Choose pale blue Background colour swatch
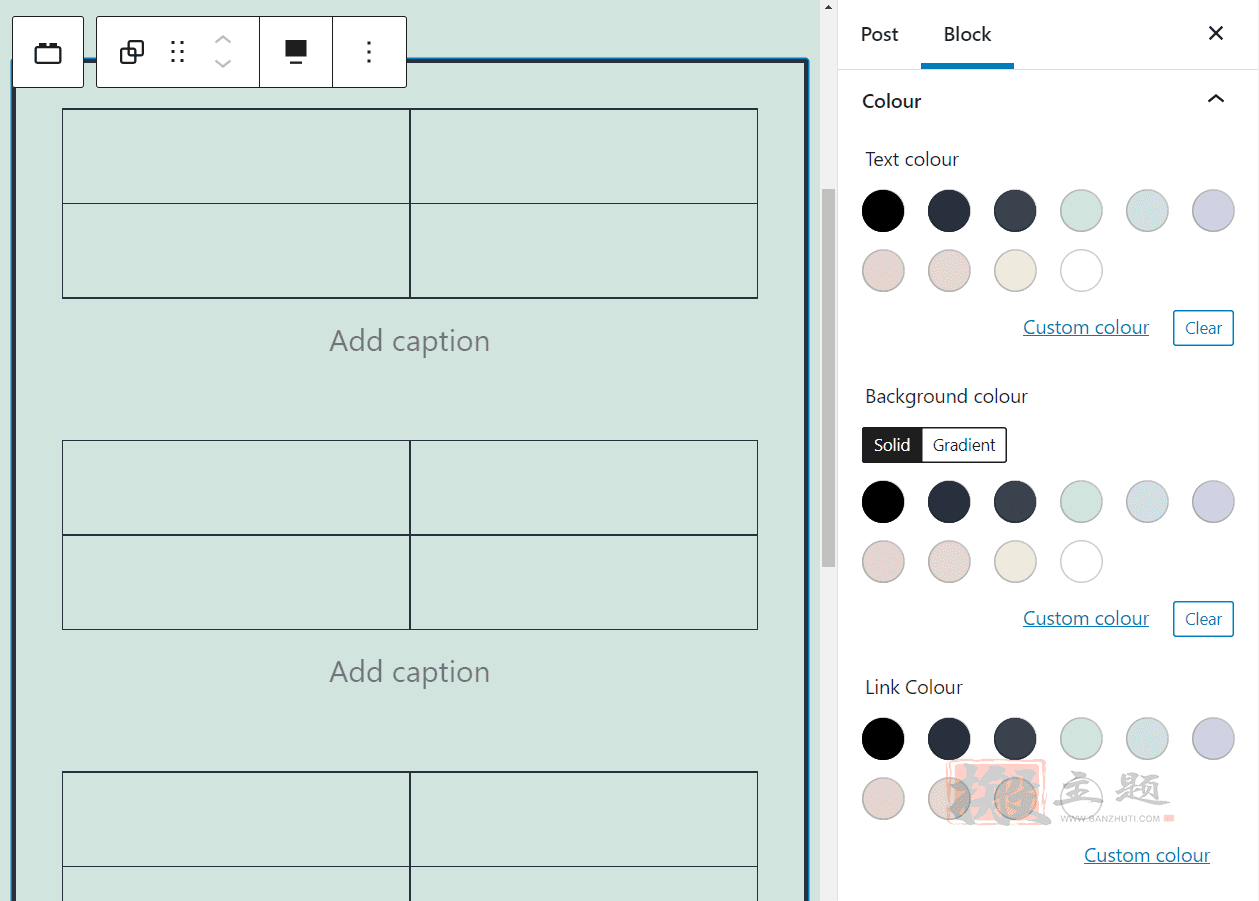The height and width of the screenshot is (901, 1259). coord(1147,502)
